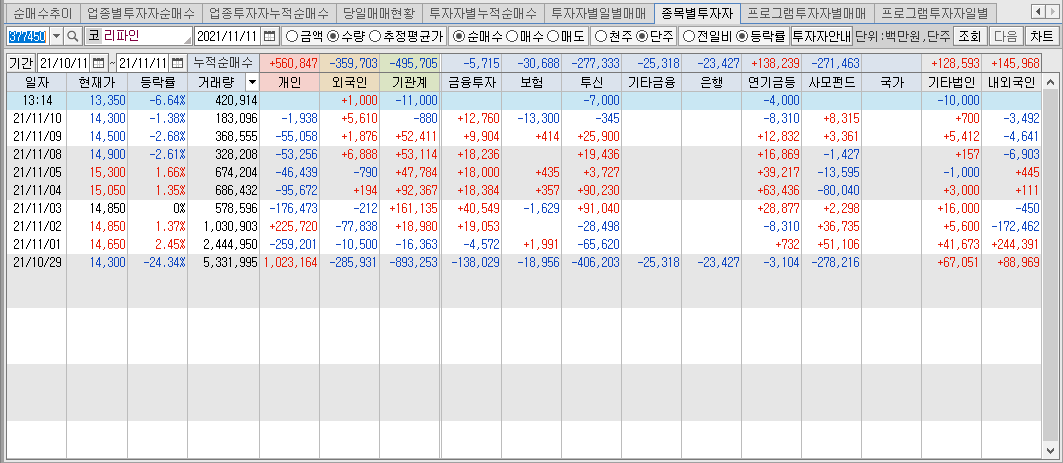Switch to the 투자자별일별매매 tab
1063x463 pixels.
[x=599, y=12]
